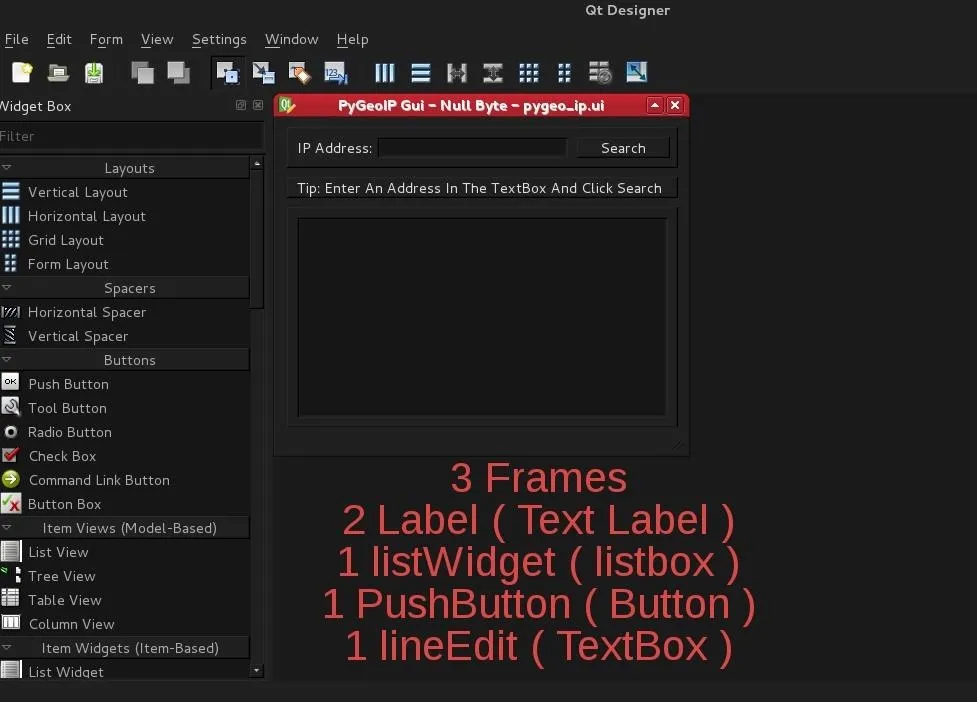Apply Lay Out in a Form Layout
This screenshot has height=702, width=977.
(565, 73)
